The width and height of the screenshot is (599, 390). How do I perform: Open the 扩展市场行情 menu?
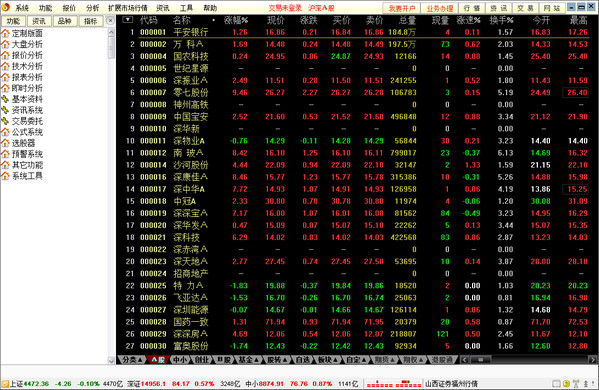pos(128,8)
